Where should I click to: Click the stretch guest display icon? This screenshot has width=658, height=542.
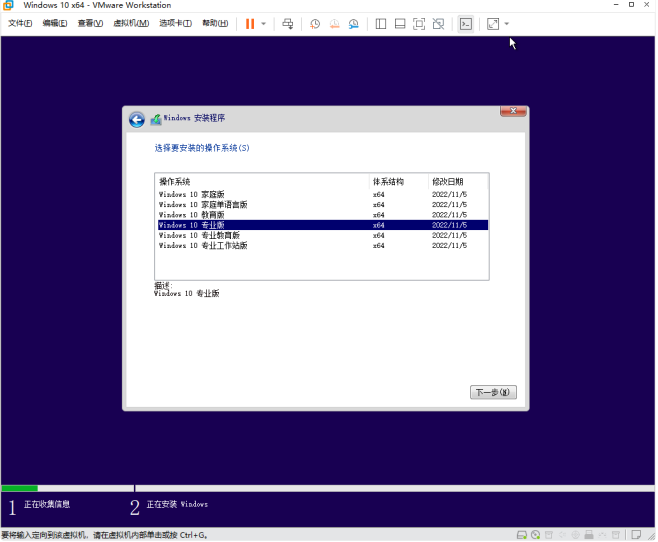click(493, 24)
